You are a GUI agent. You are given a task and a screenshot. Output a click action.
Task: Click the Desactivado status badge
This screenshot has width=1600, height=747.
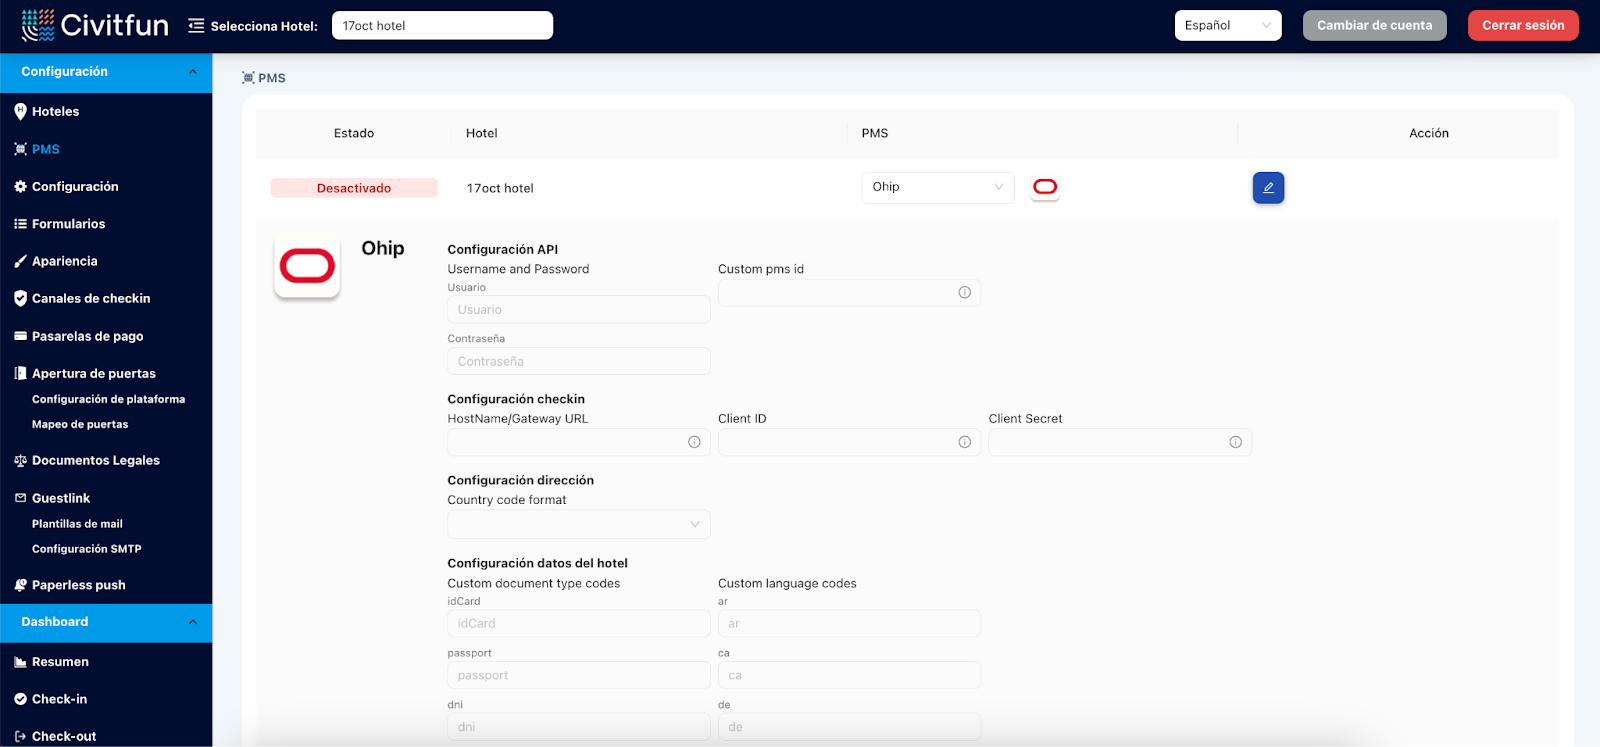pyautogui.click(x=354, y=188)
